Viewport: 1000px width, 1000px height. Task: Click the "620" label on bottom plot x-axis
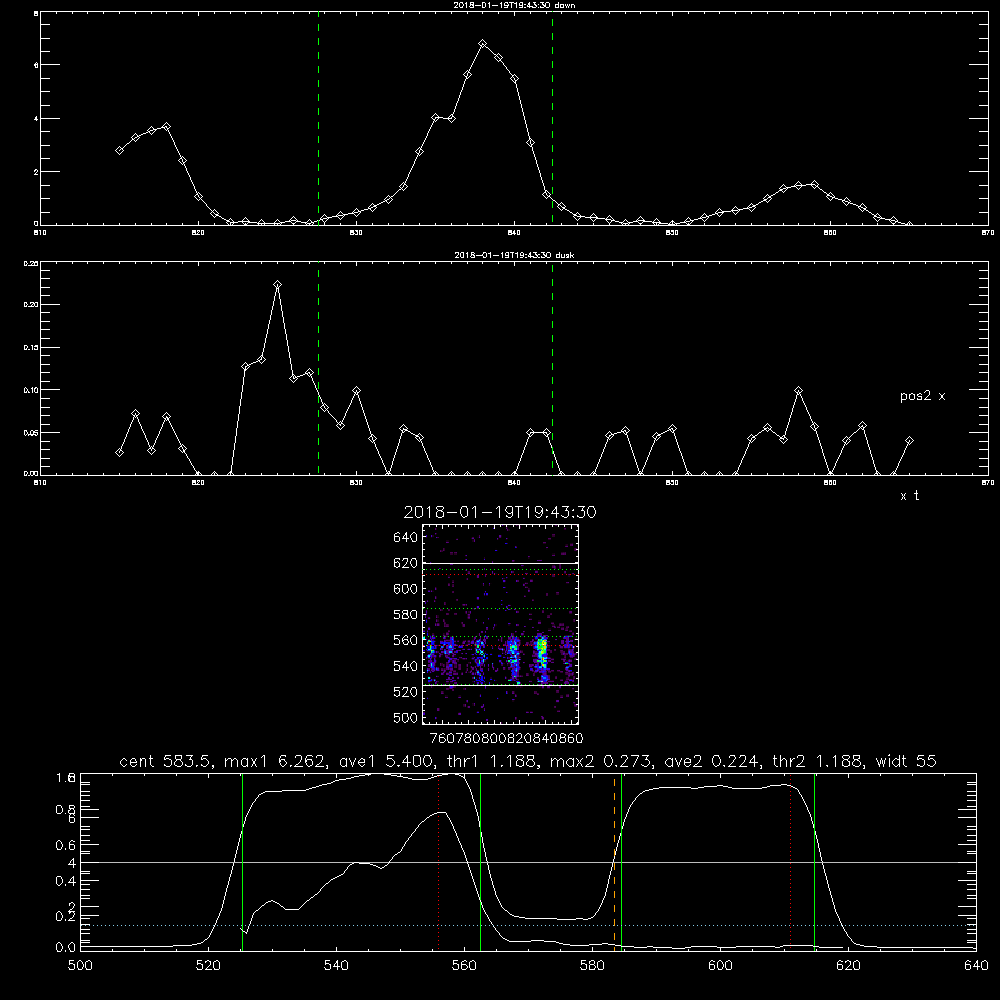coord(848,966)
